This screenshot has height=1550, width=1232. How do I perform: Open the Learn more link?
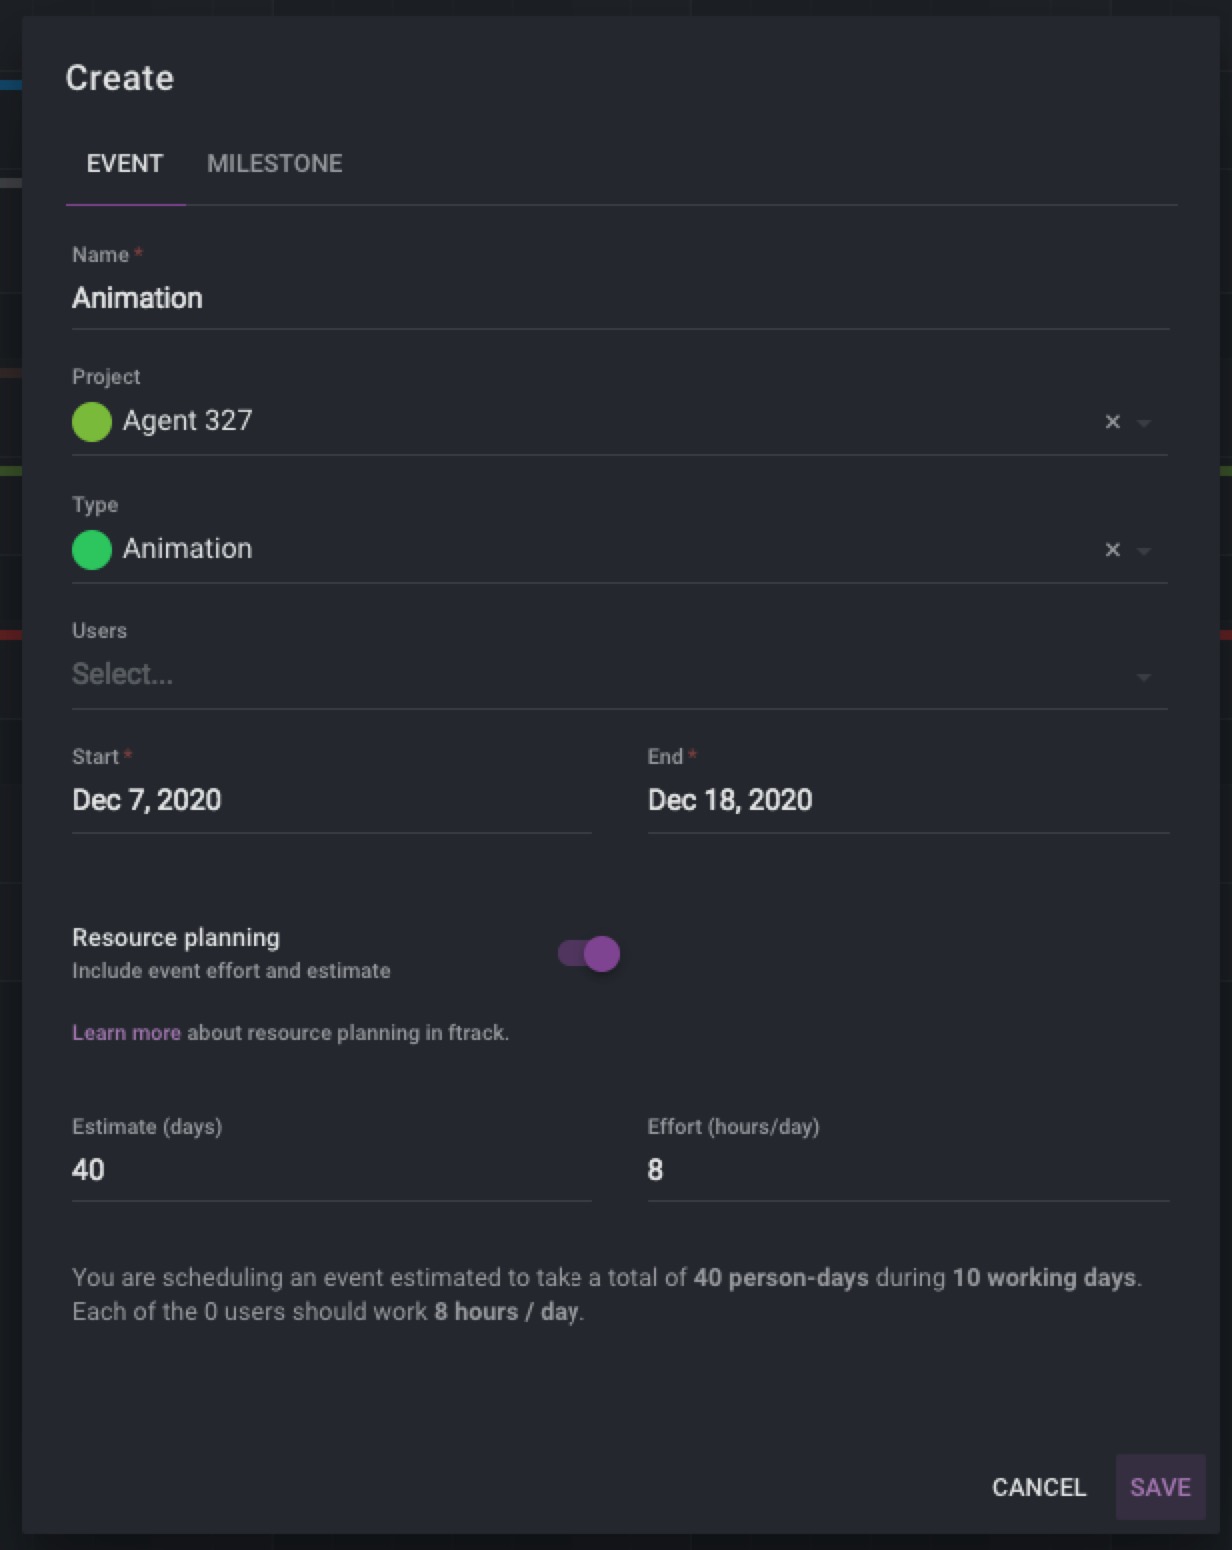click(x=126, y=1033)
